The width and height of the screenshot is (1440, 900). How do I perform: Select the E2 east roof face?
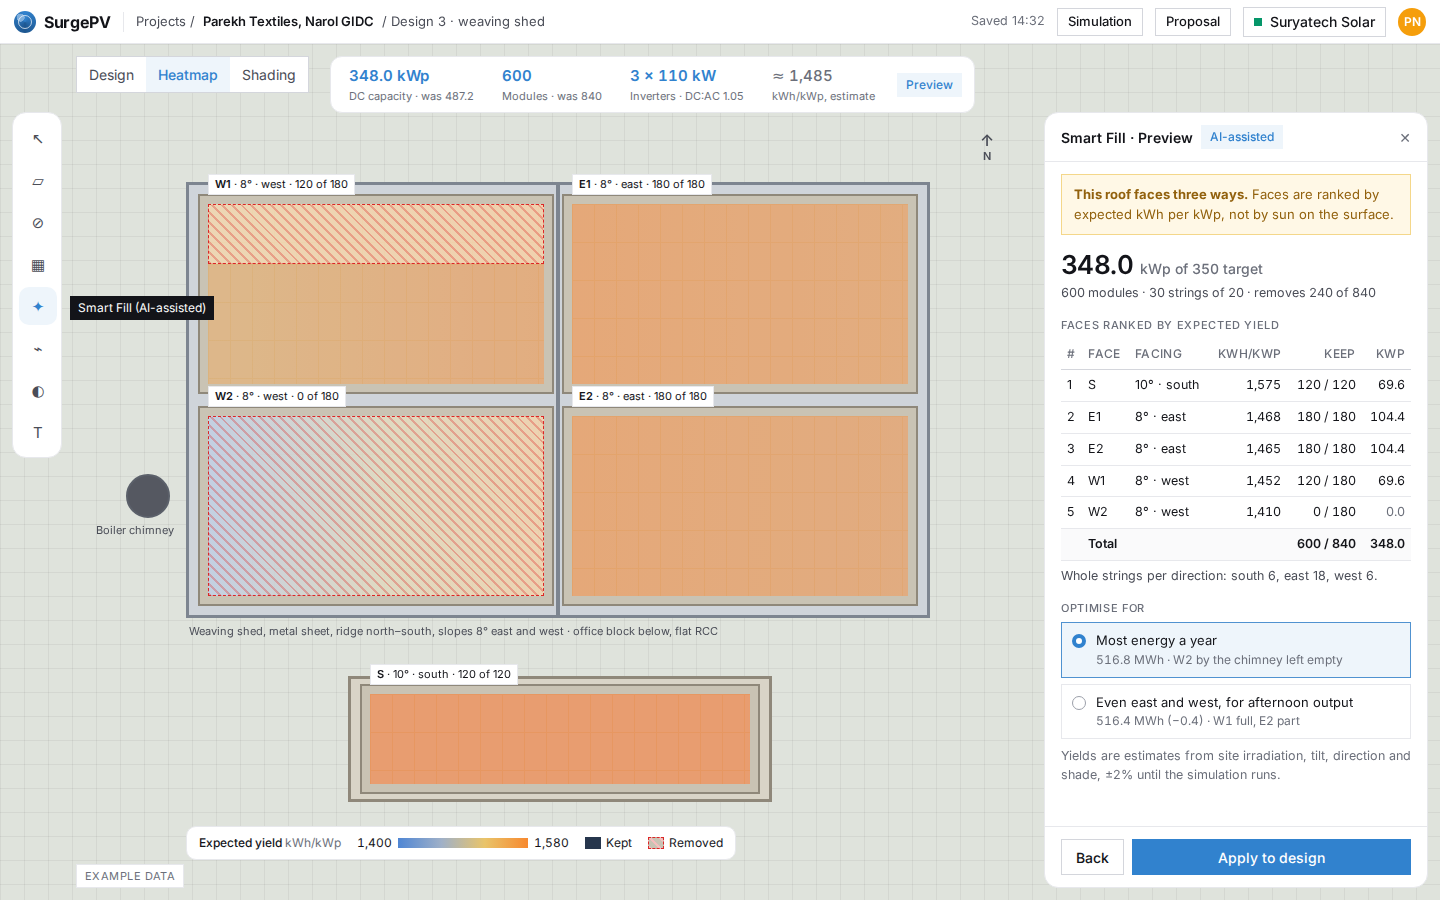tap(740, 506)
